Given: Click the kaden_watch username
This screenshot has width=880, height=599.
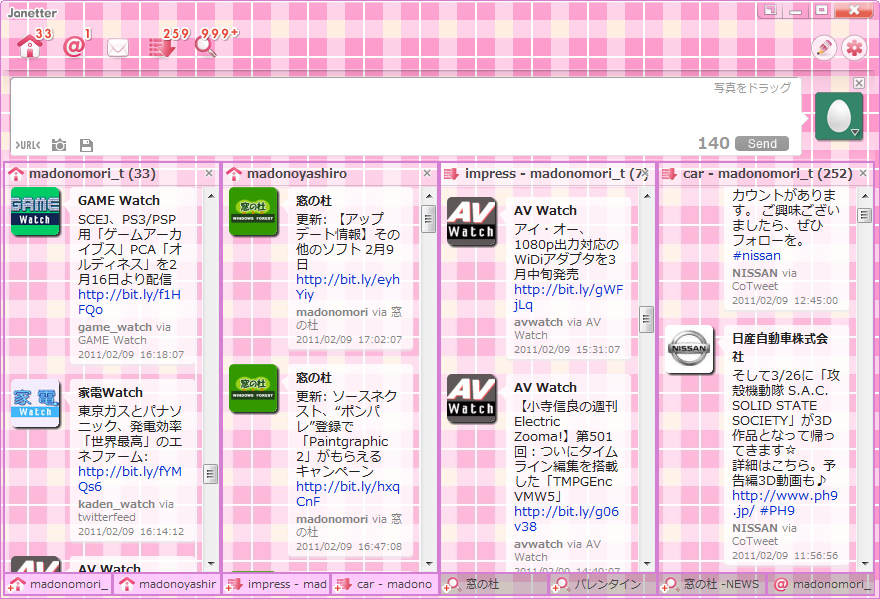Looking at the screenshot, I should pos(117,504).
